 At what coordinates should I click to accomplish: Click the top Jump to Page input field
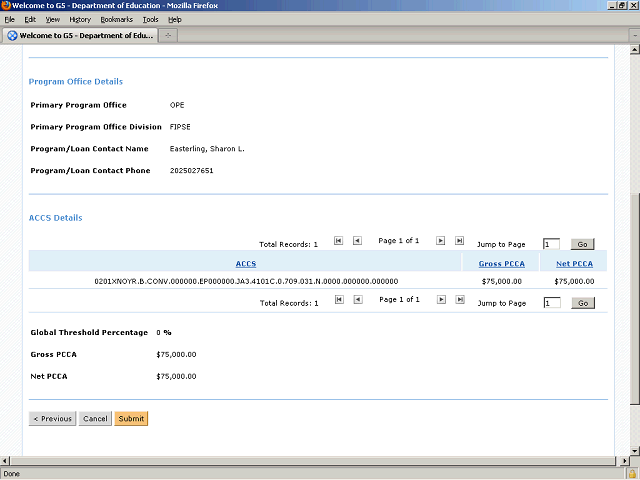point(551,244)
